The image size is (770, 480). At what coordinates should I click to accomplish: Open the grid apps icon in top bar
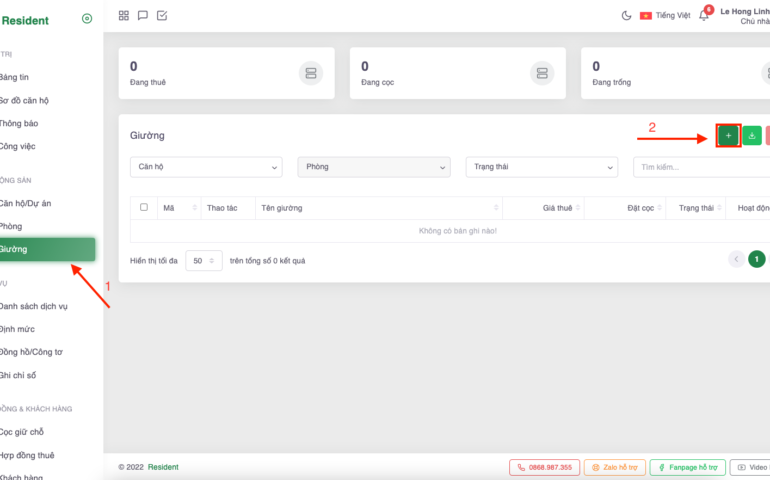124,15
